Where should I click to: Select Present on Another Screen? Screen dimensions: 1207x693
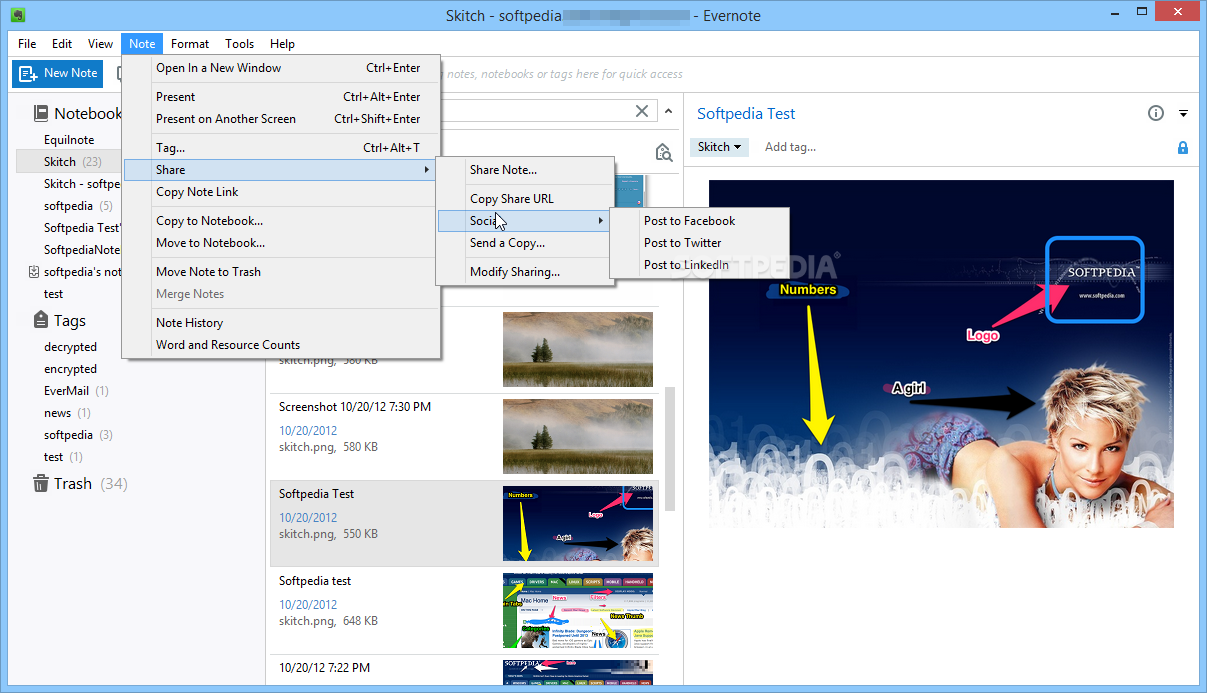coord(281,119)
